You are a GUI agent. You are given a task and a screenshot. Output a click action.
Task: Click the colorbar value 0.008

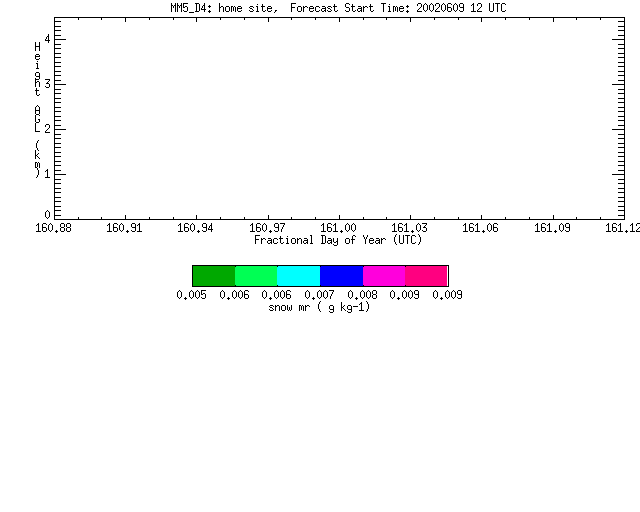362,295
